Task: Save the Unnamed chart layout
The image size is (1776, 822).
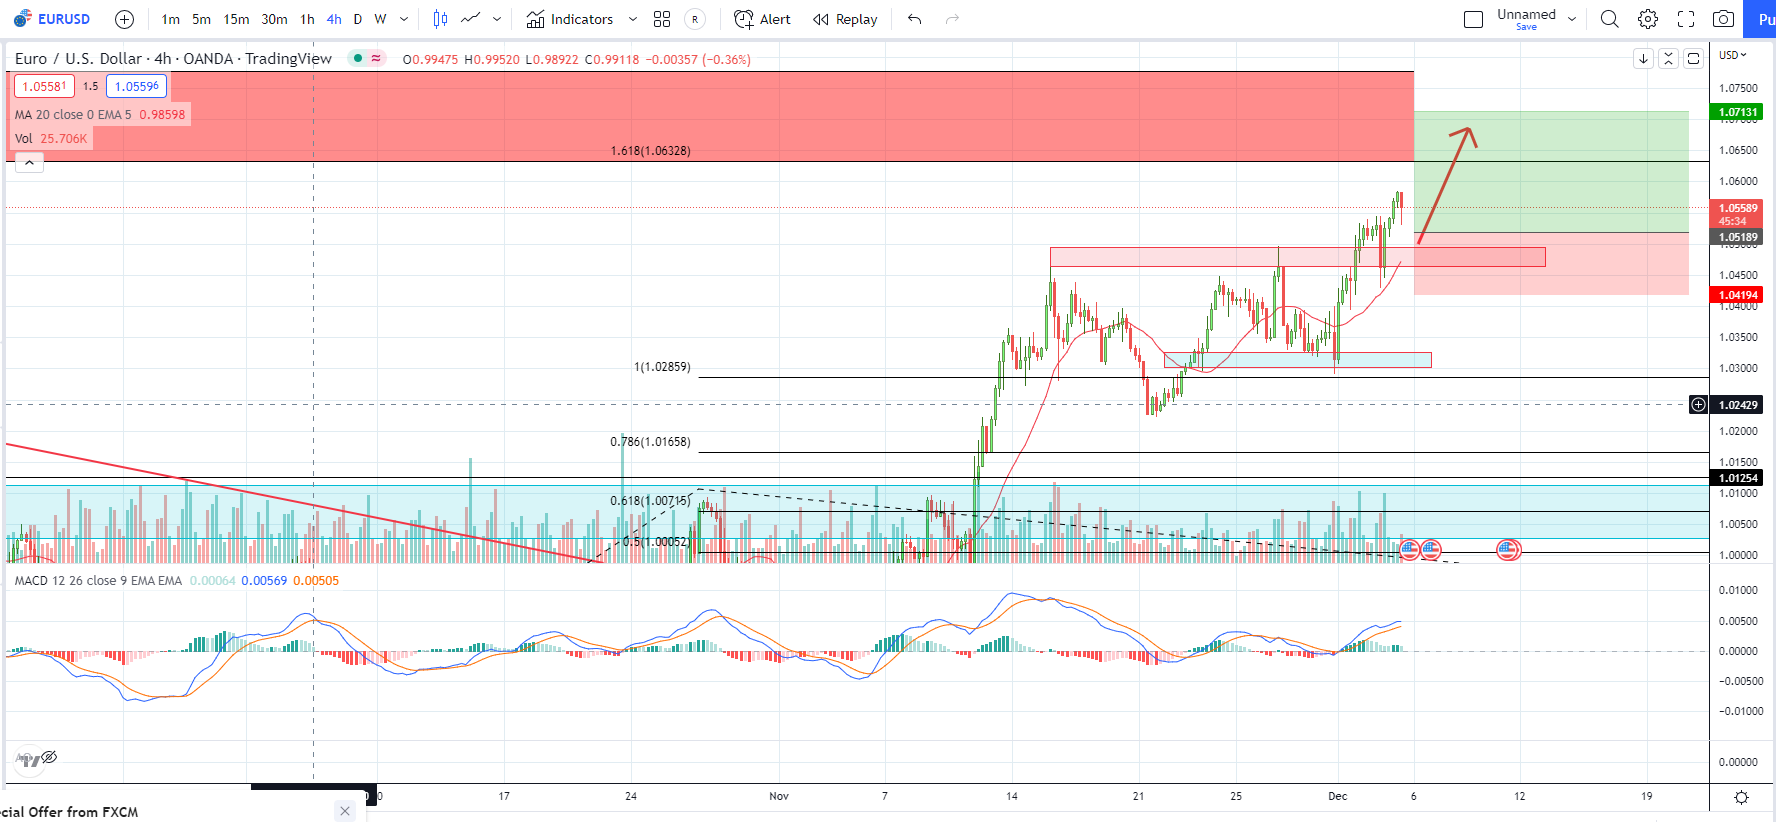Action: [1526, 27]
